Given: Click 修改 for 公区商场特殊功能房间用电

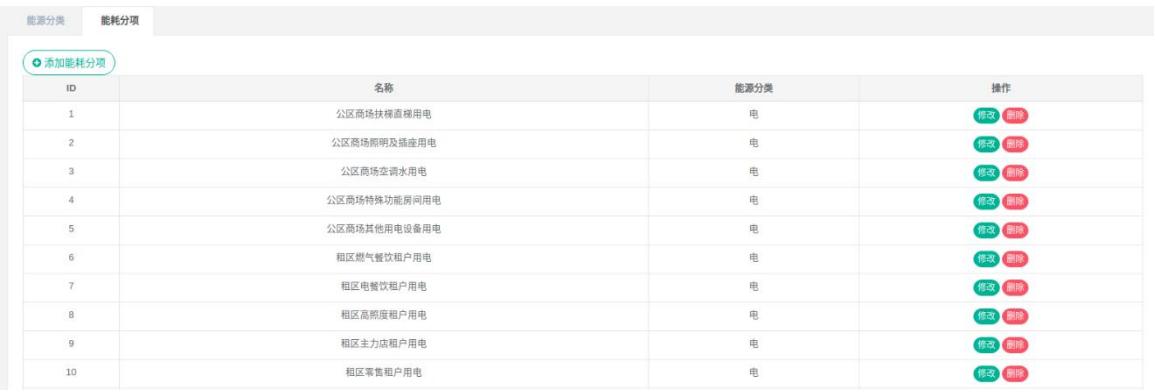Looking at the screenshot, I should tap(986, 201).
